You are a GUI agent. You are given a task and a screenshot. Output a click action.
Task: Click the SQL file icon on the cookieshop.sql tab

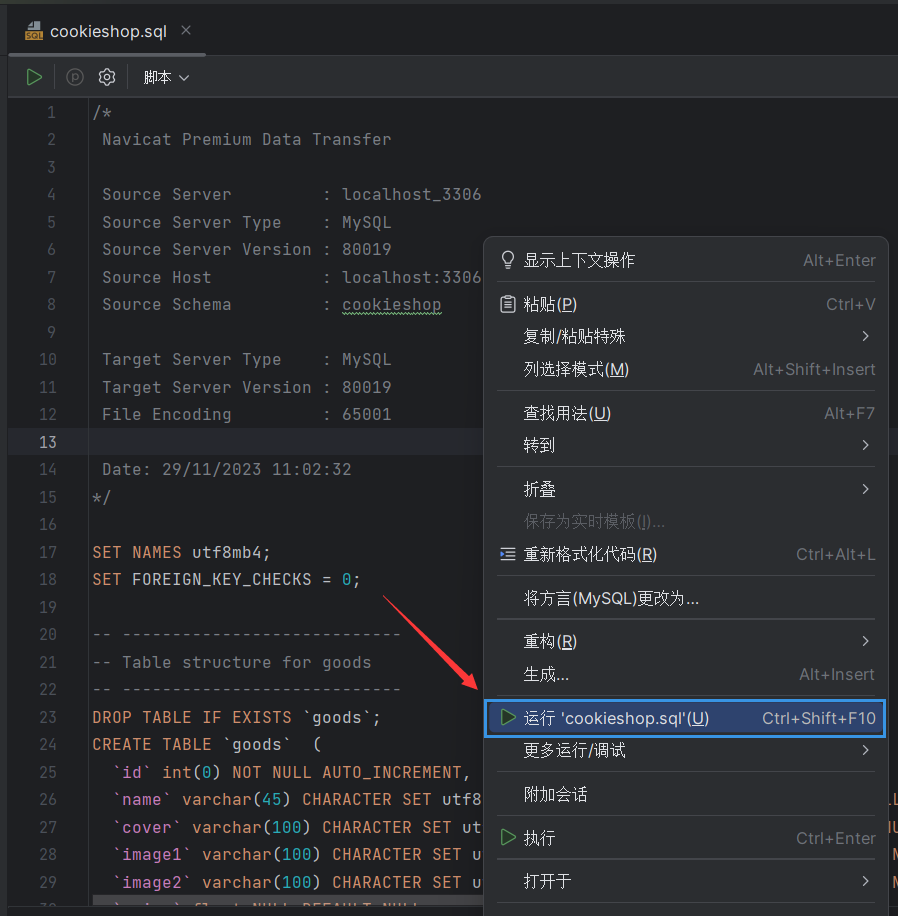(x=33, y=30)
